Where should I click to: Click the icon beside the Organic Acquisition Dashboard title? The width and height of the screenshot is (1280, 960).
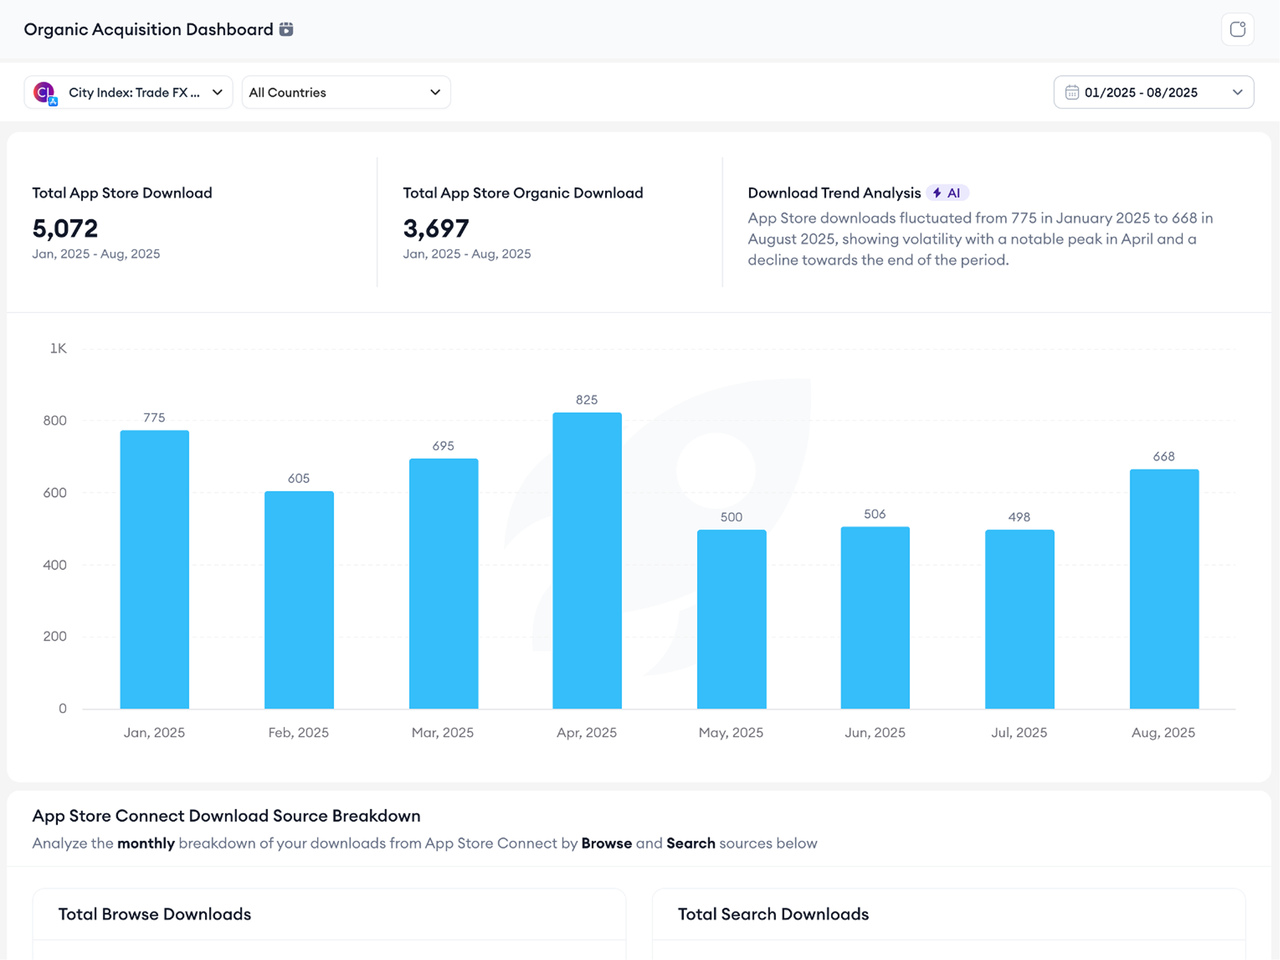[286, 29]
